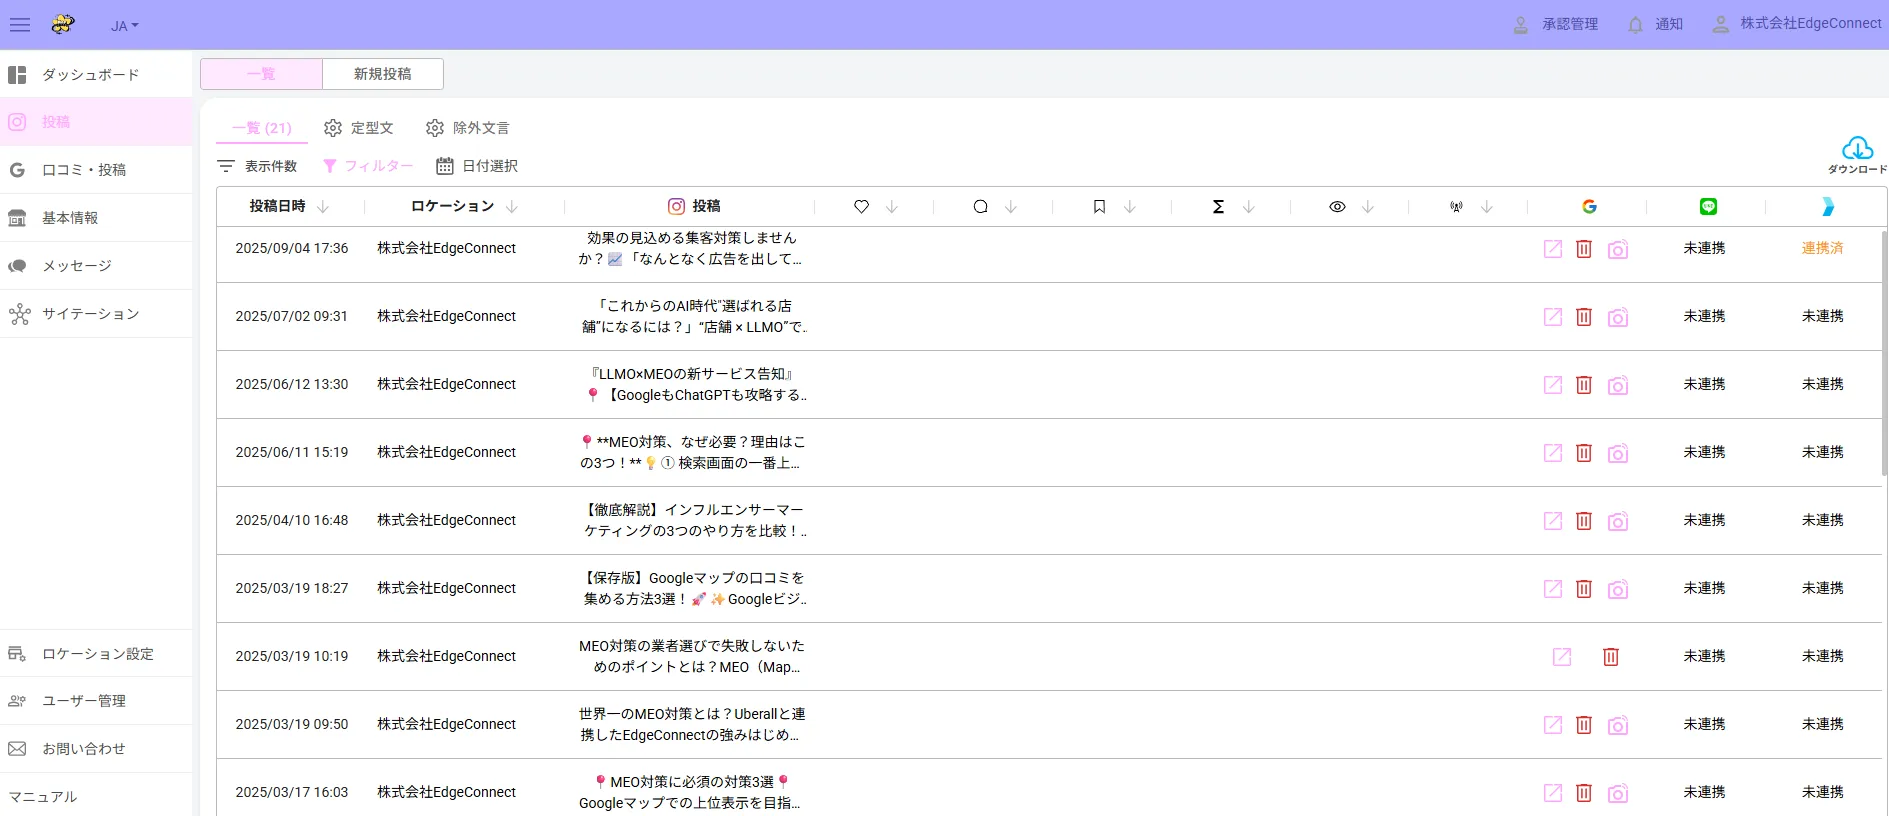Screen dimensions: 1889x816
Task: Switch to the 新規投稿 tab
Action: [382, 74]
